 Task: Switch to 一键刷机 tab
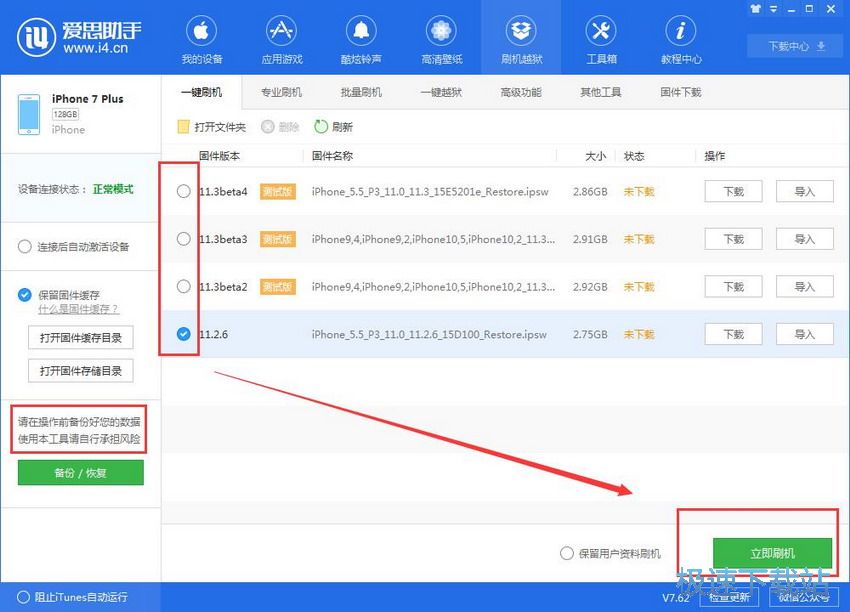pyautogui.click(x=201, y=92)
